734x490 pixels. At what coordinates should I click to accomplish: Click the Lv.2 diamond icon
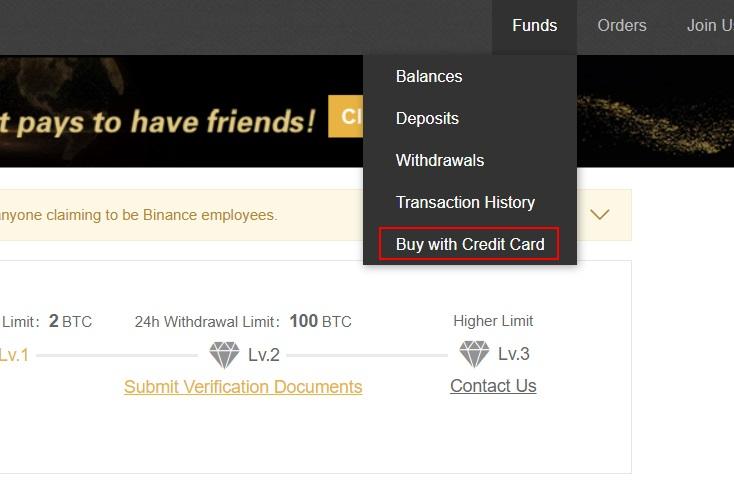224,354
